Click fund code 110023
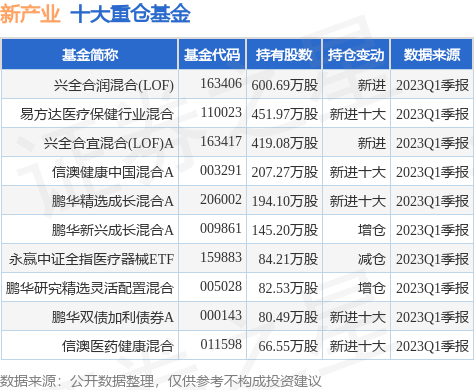This screenshot has width=474, height=390. coord(221,112)
